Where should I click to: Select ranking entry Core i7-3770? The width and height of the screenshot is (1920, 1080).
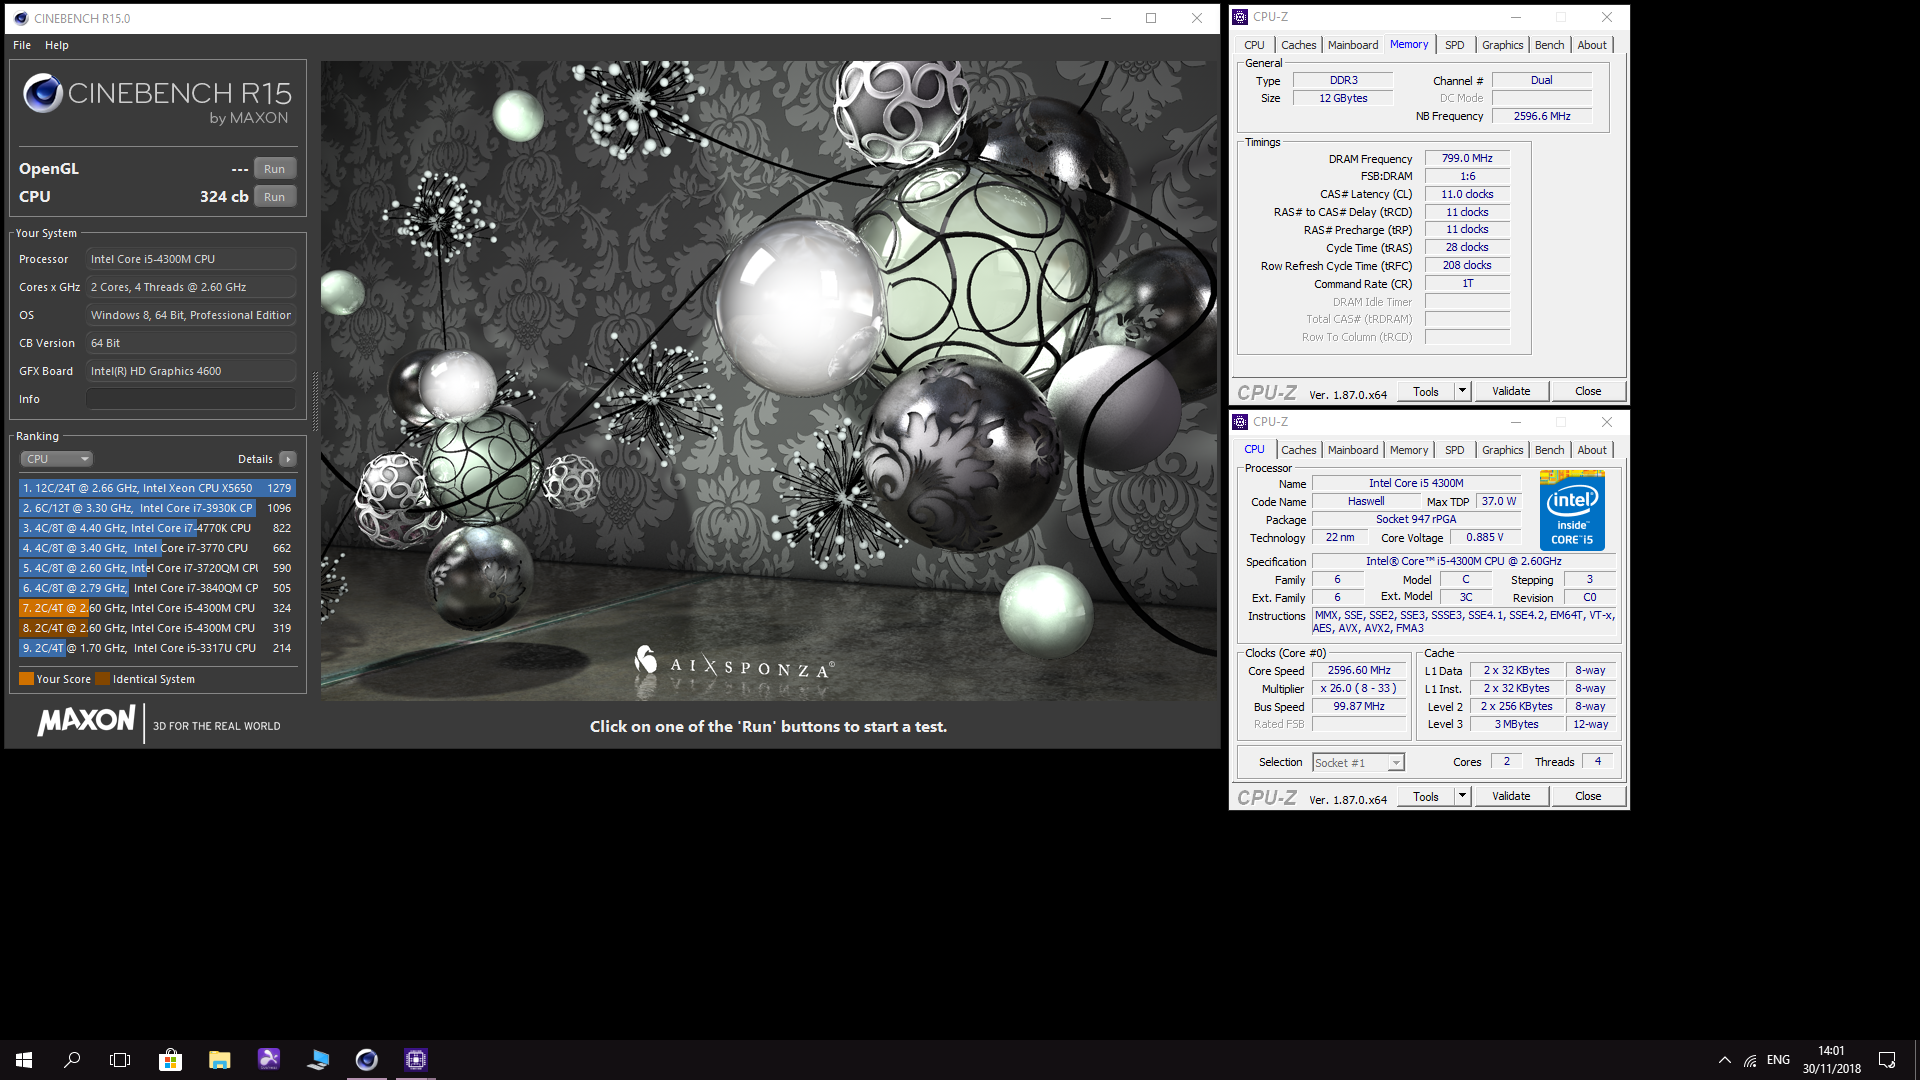coord(157,548)
